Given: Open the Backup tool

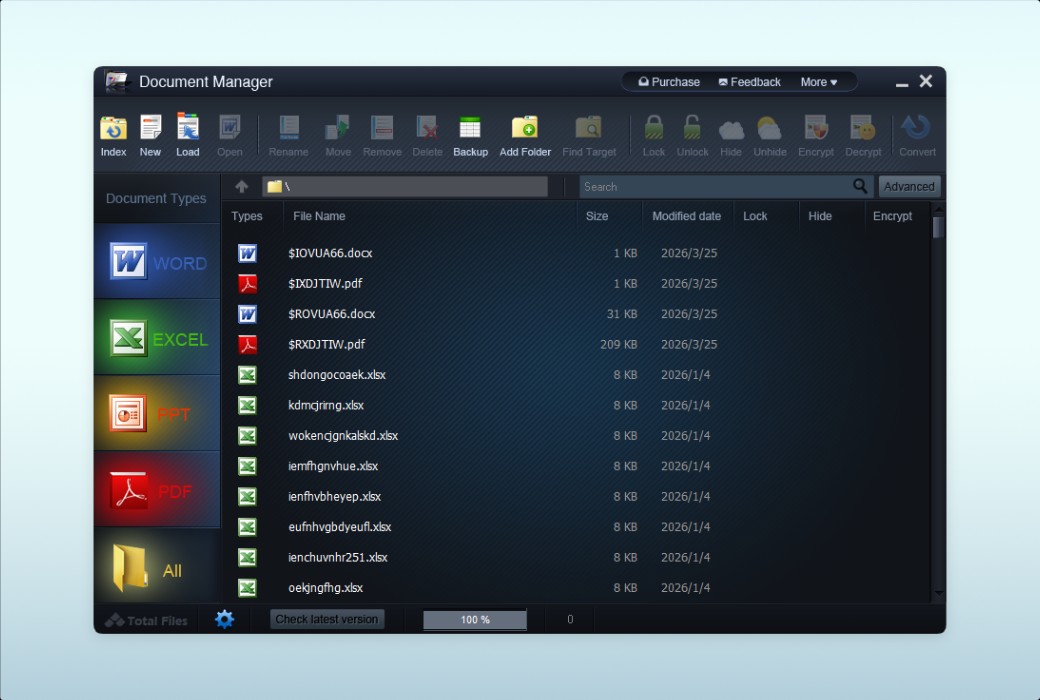Looking at the screenshot, I should tap(470, 135).
